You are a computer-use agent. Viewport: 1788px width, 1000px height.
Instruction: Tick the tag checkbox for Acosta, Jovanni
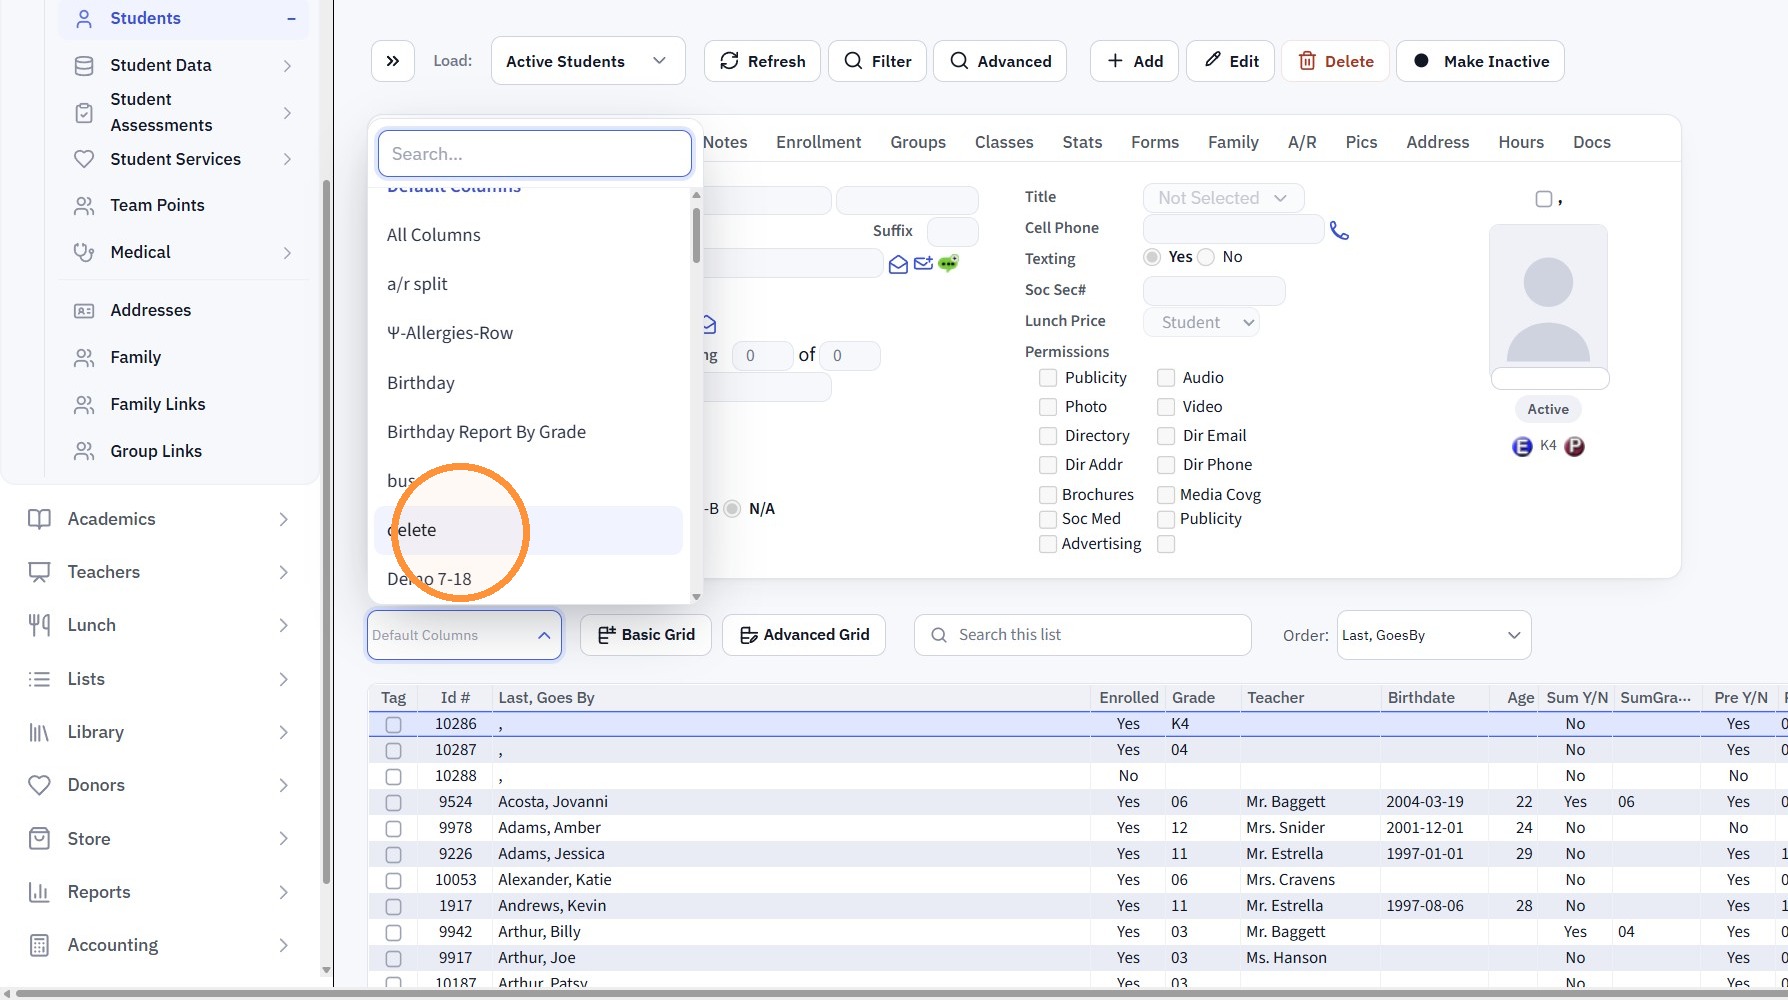(x=393, y=802)
